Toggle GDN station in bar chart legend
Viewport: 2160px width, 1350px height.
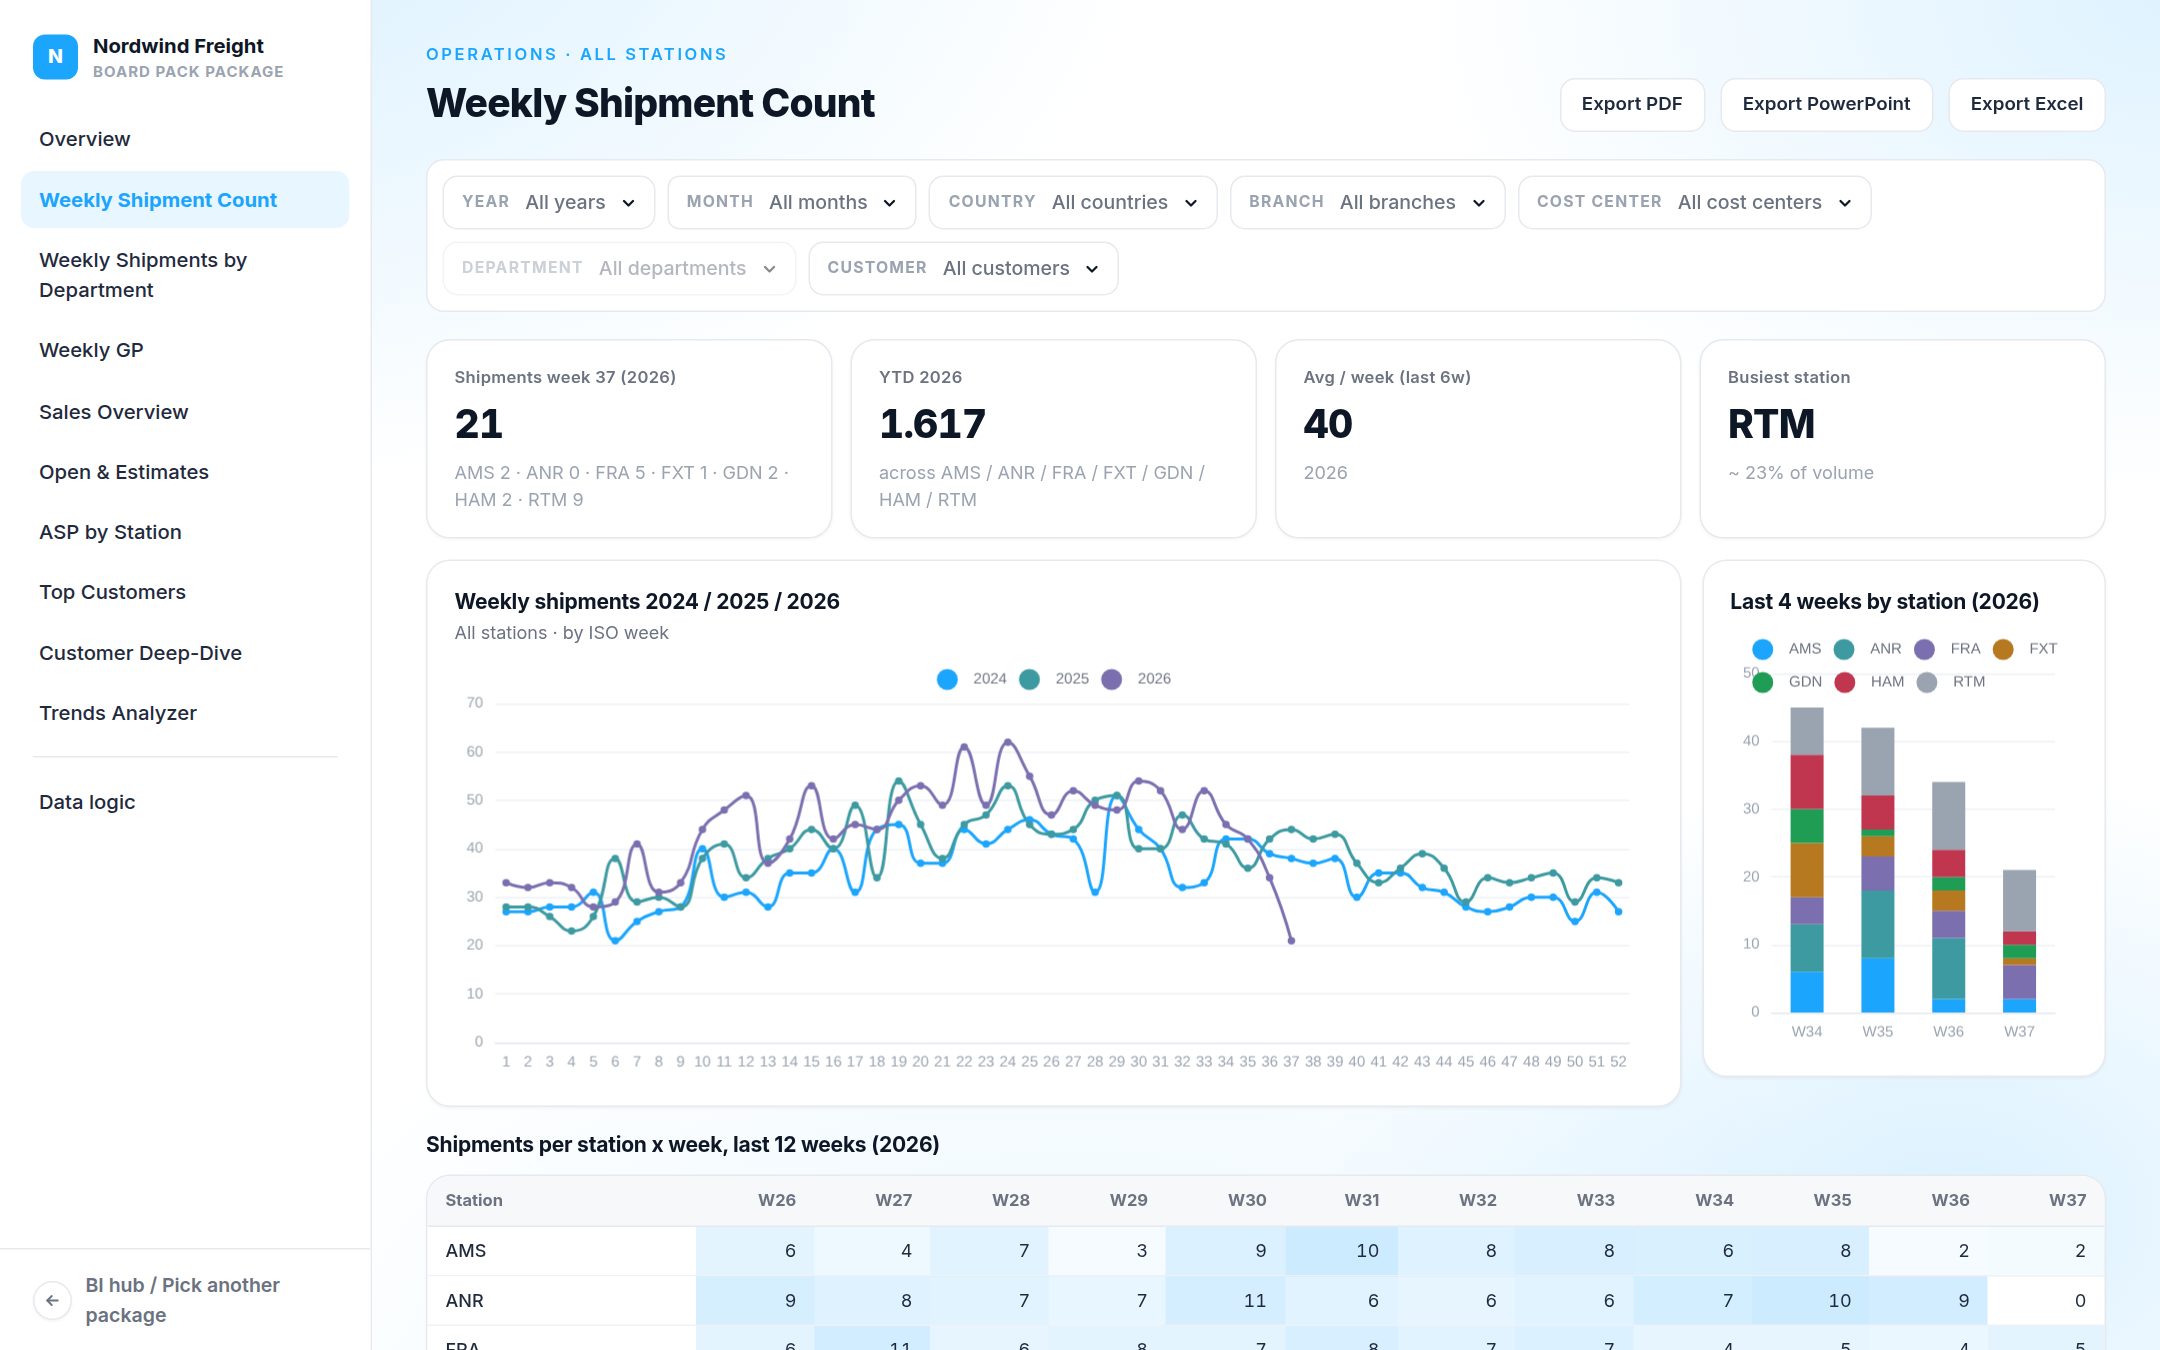click(x=1763, y=682)
